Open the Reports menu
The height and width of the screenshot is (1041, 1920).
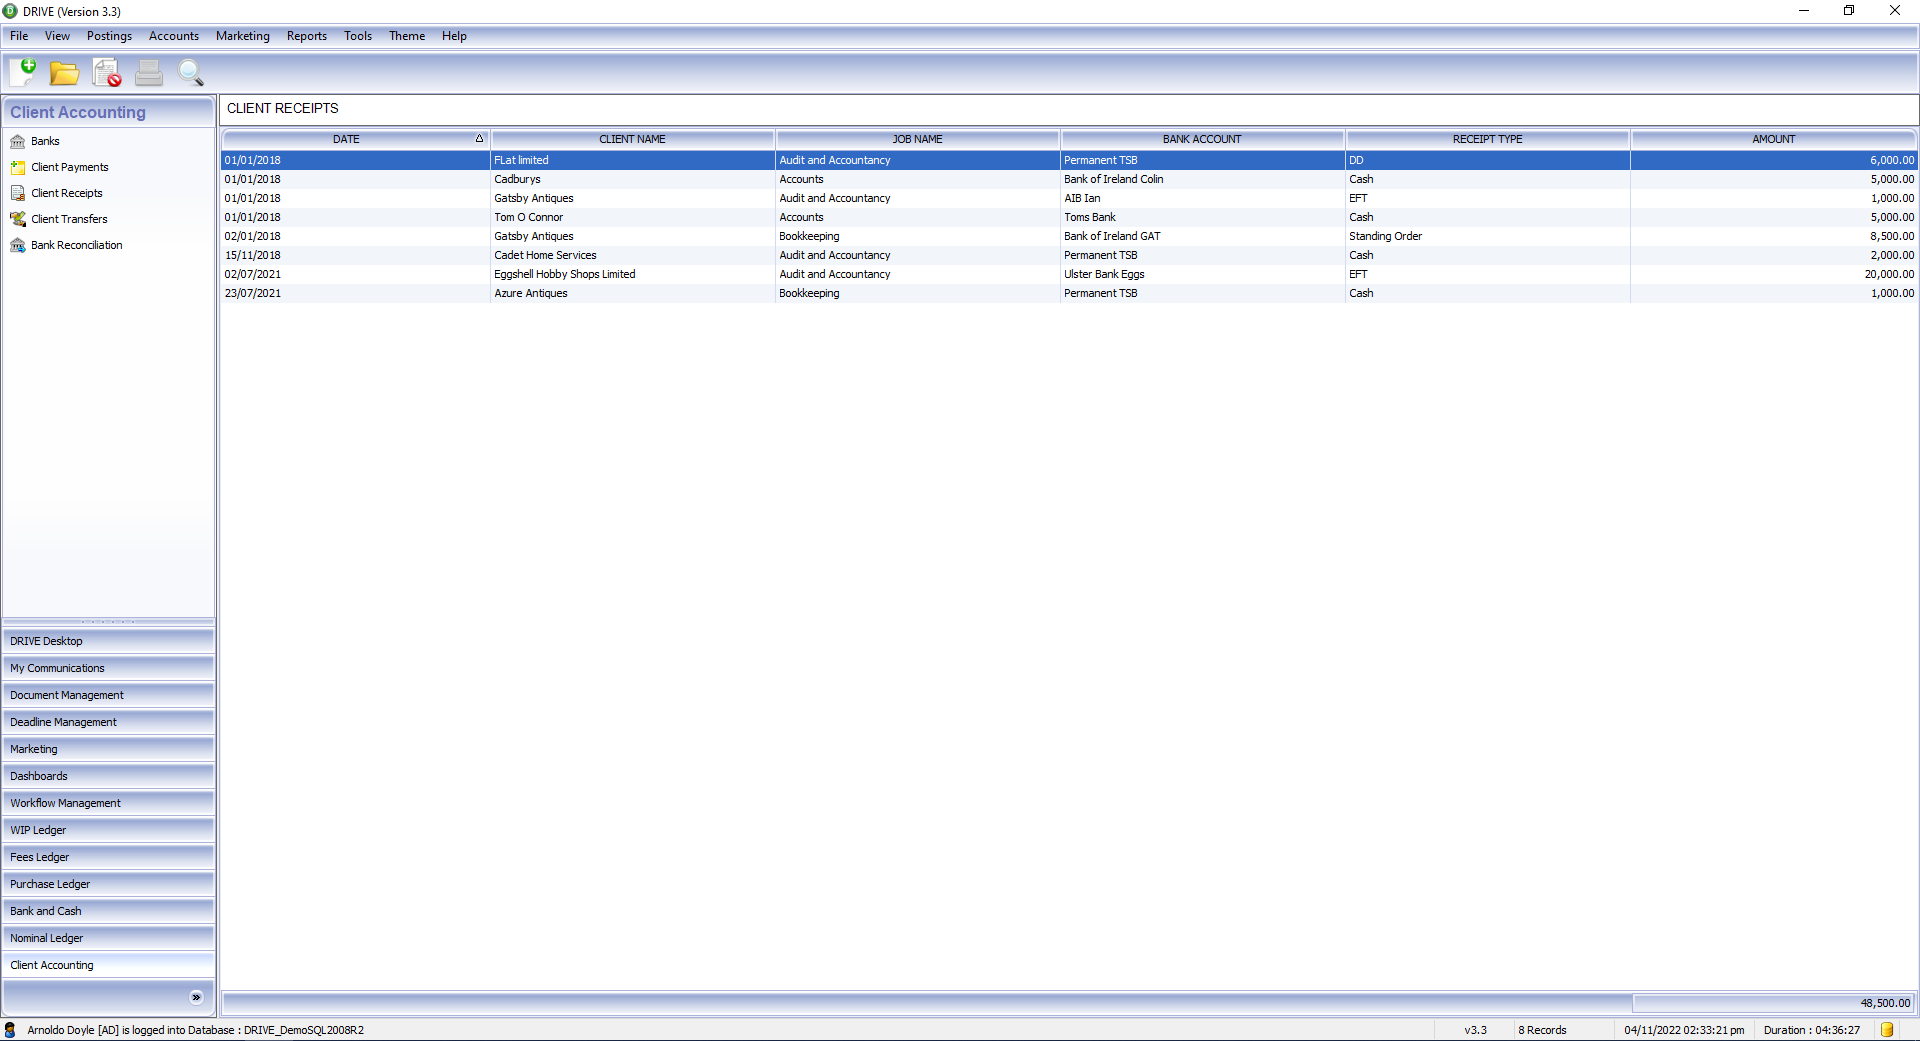click(307, 36)
